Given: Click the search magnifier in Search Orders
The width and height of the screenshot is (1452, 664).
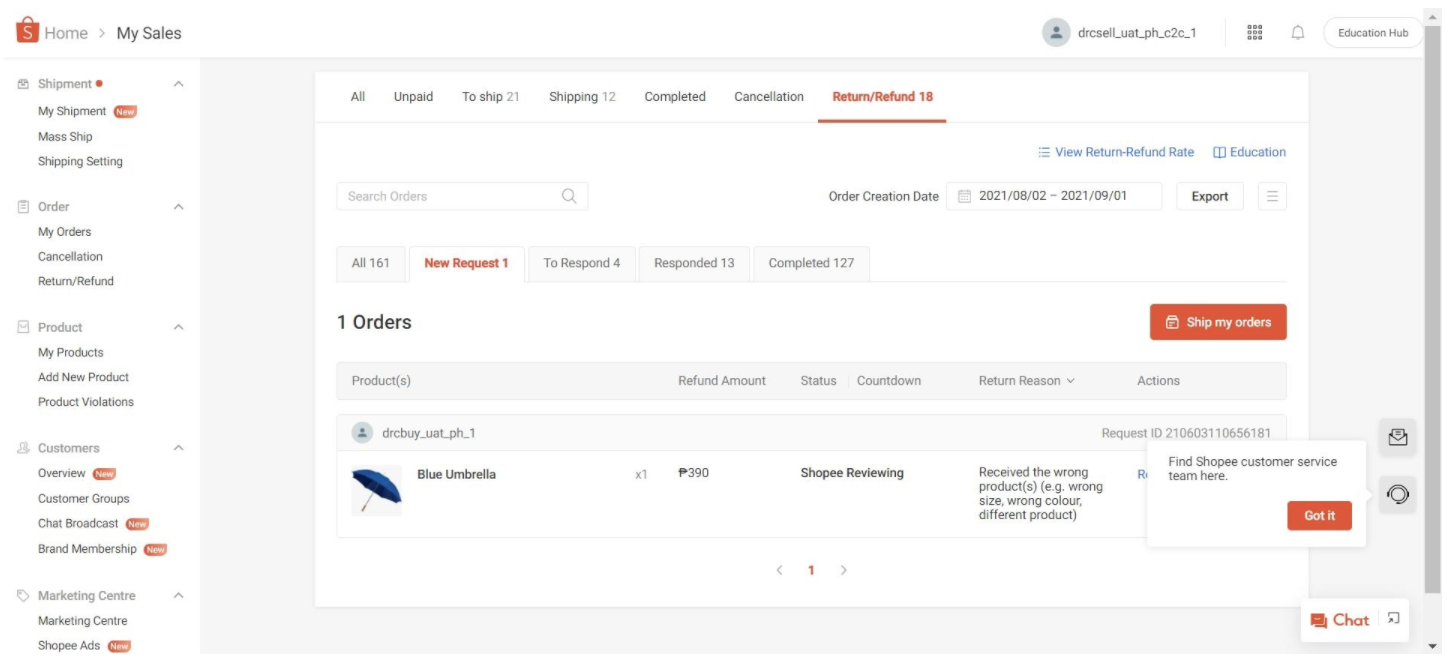Looking at the screenshot, I should tap(569, 196).
